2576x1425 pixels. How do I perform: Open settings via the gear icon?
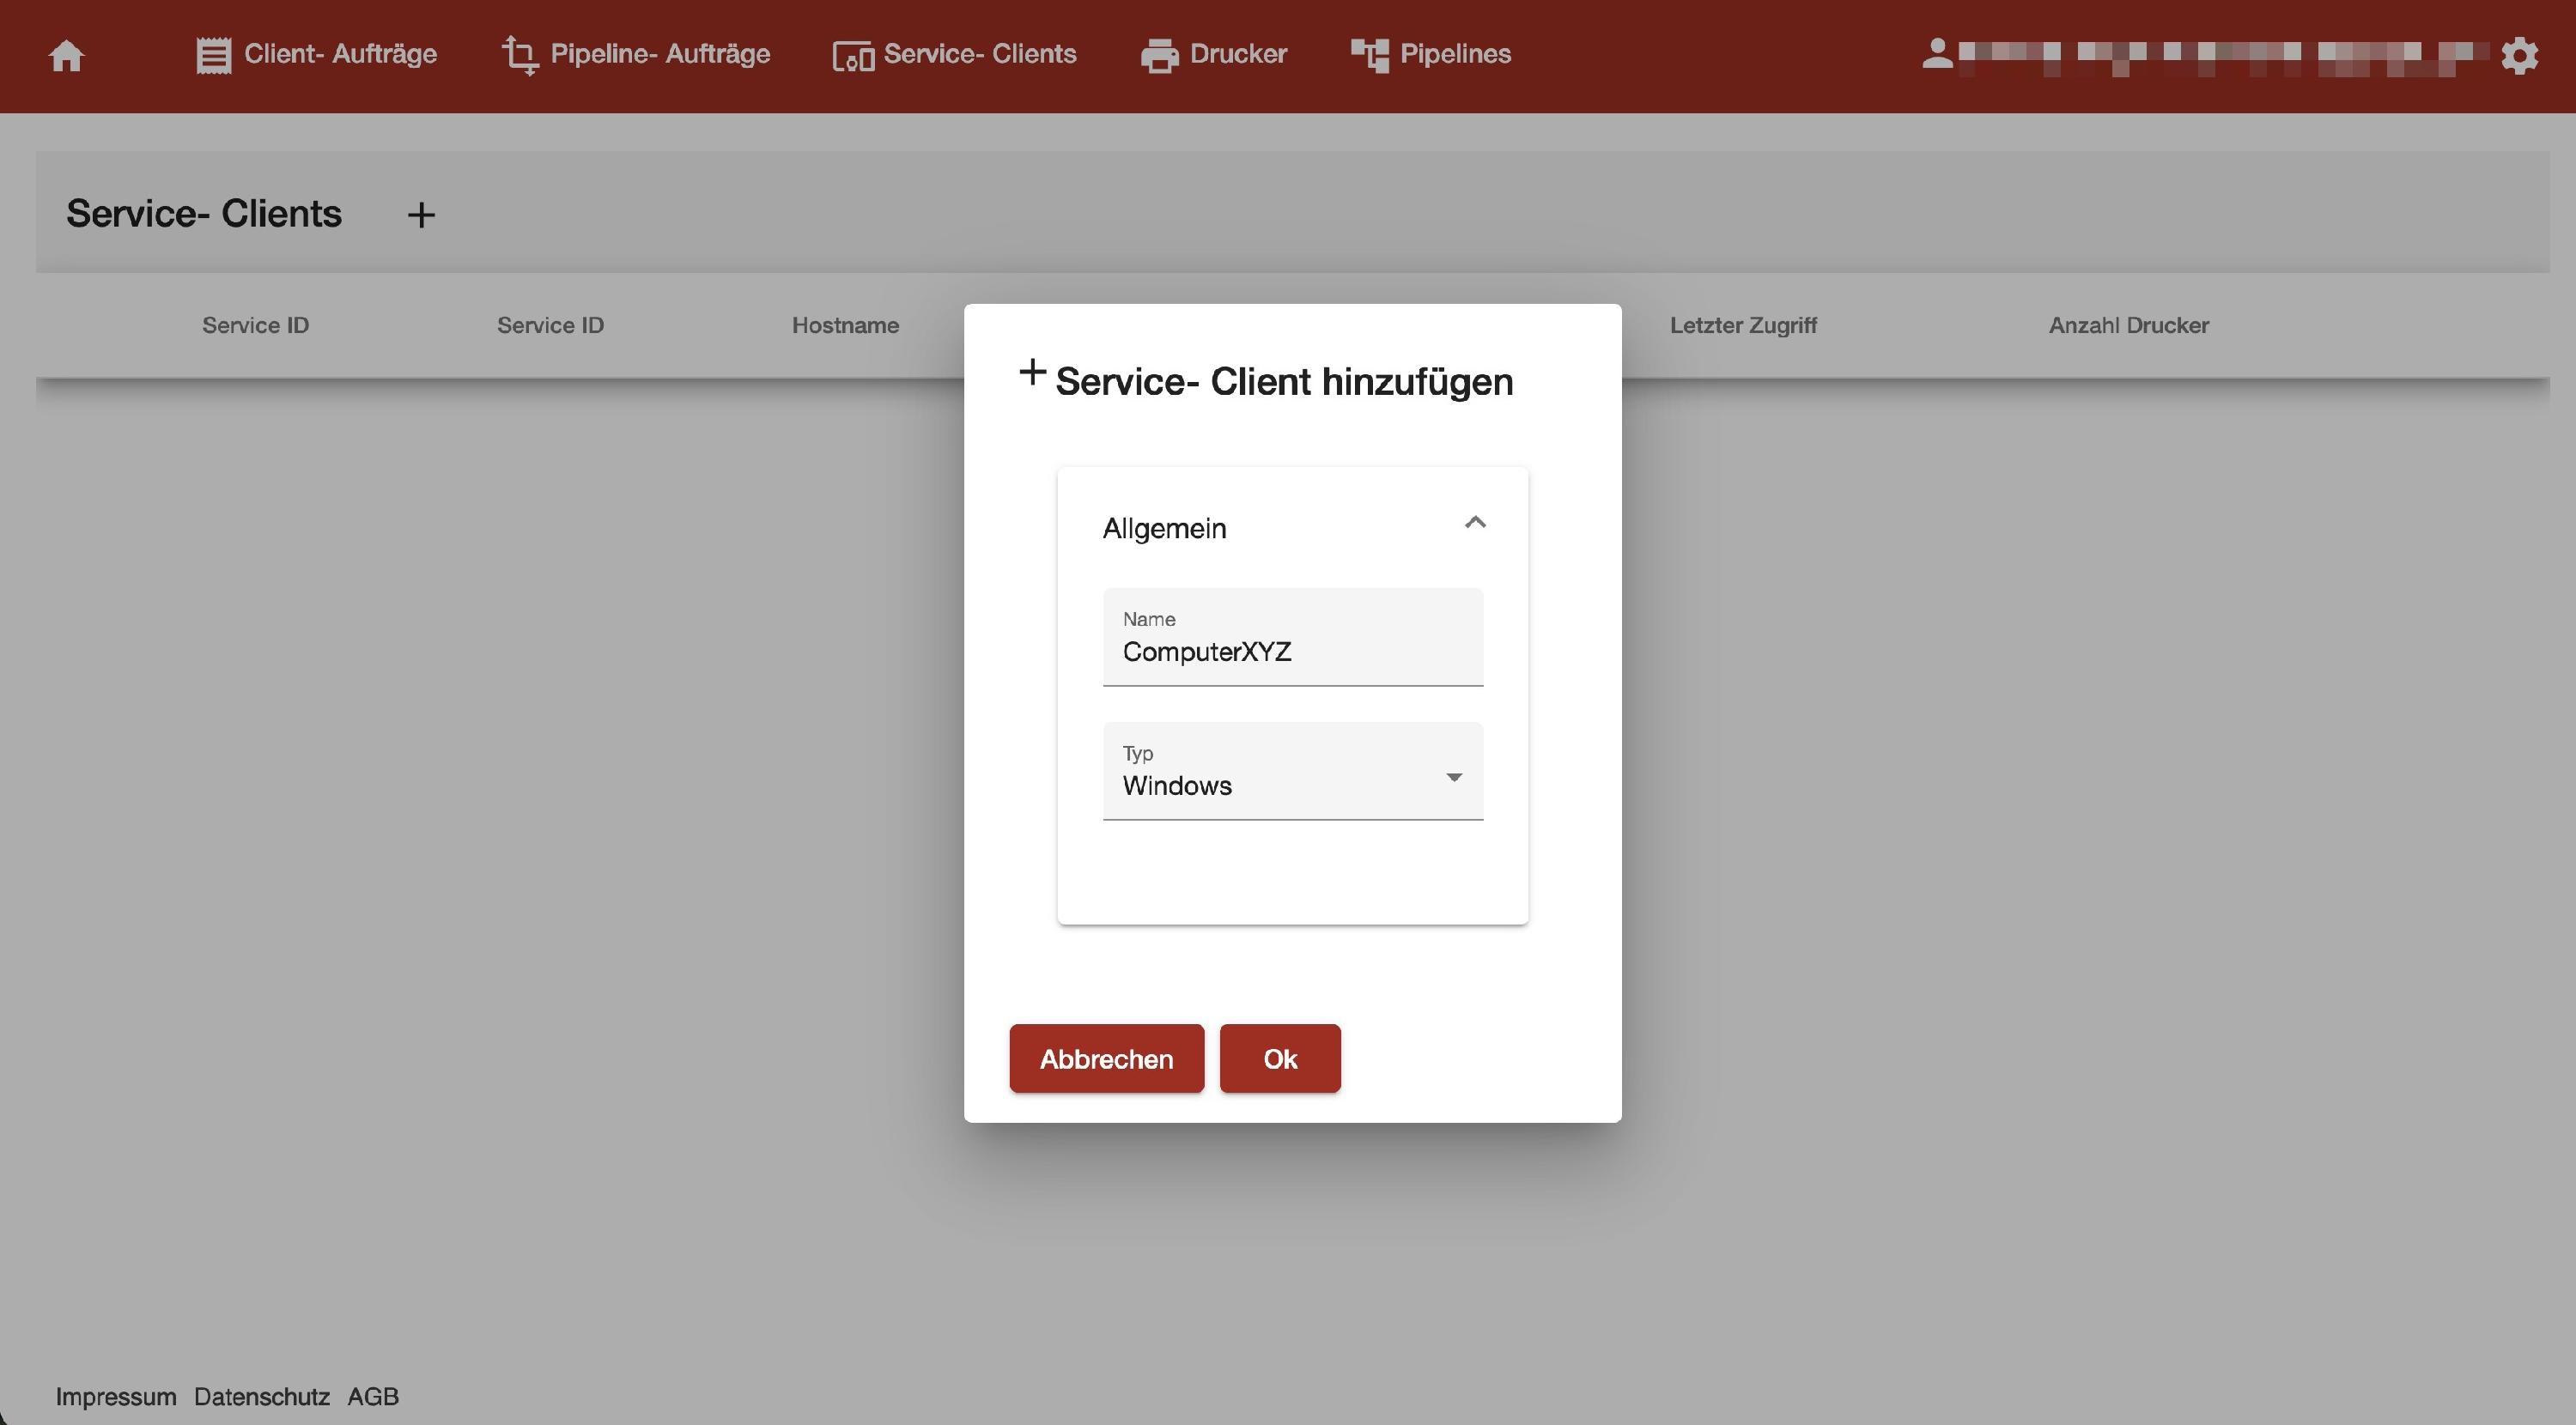pos(2519,56)
